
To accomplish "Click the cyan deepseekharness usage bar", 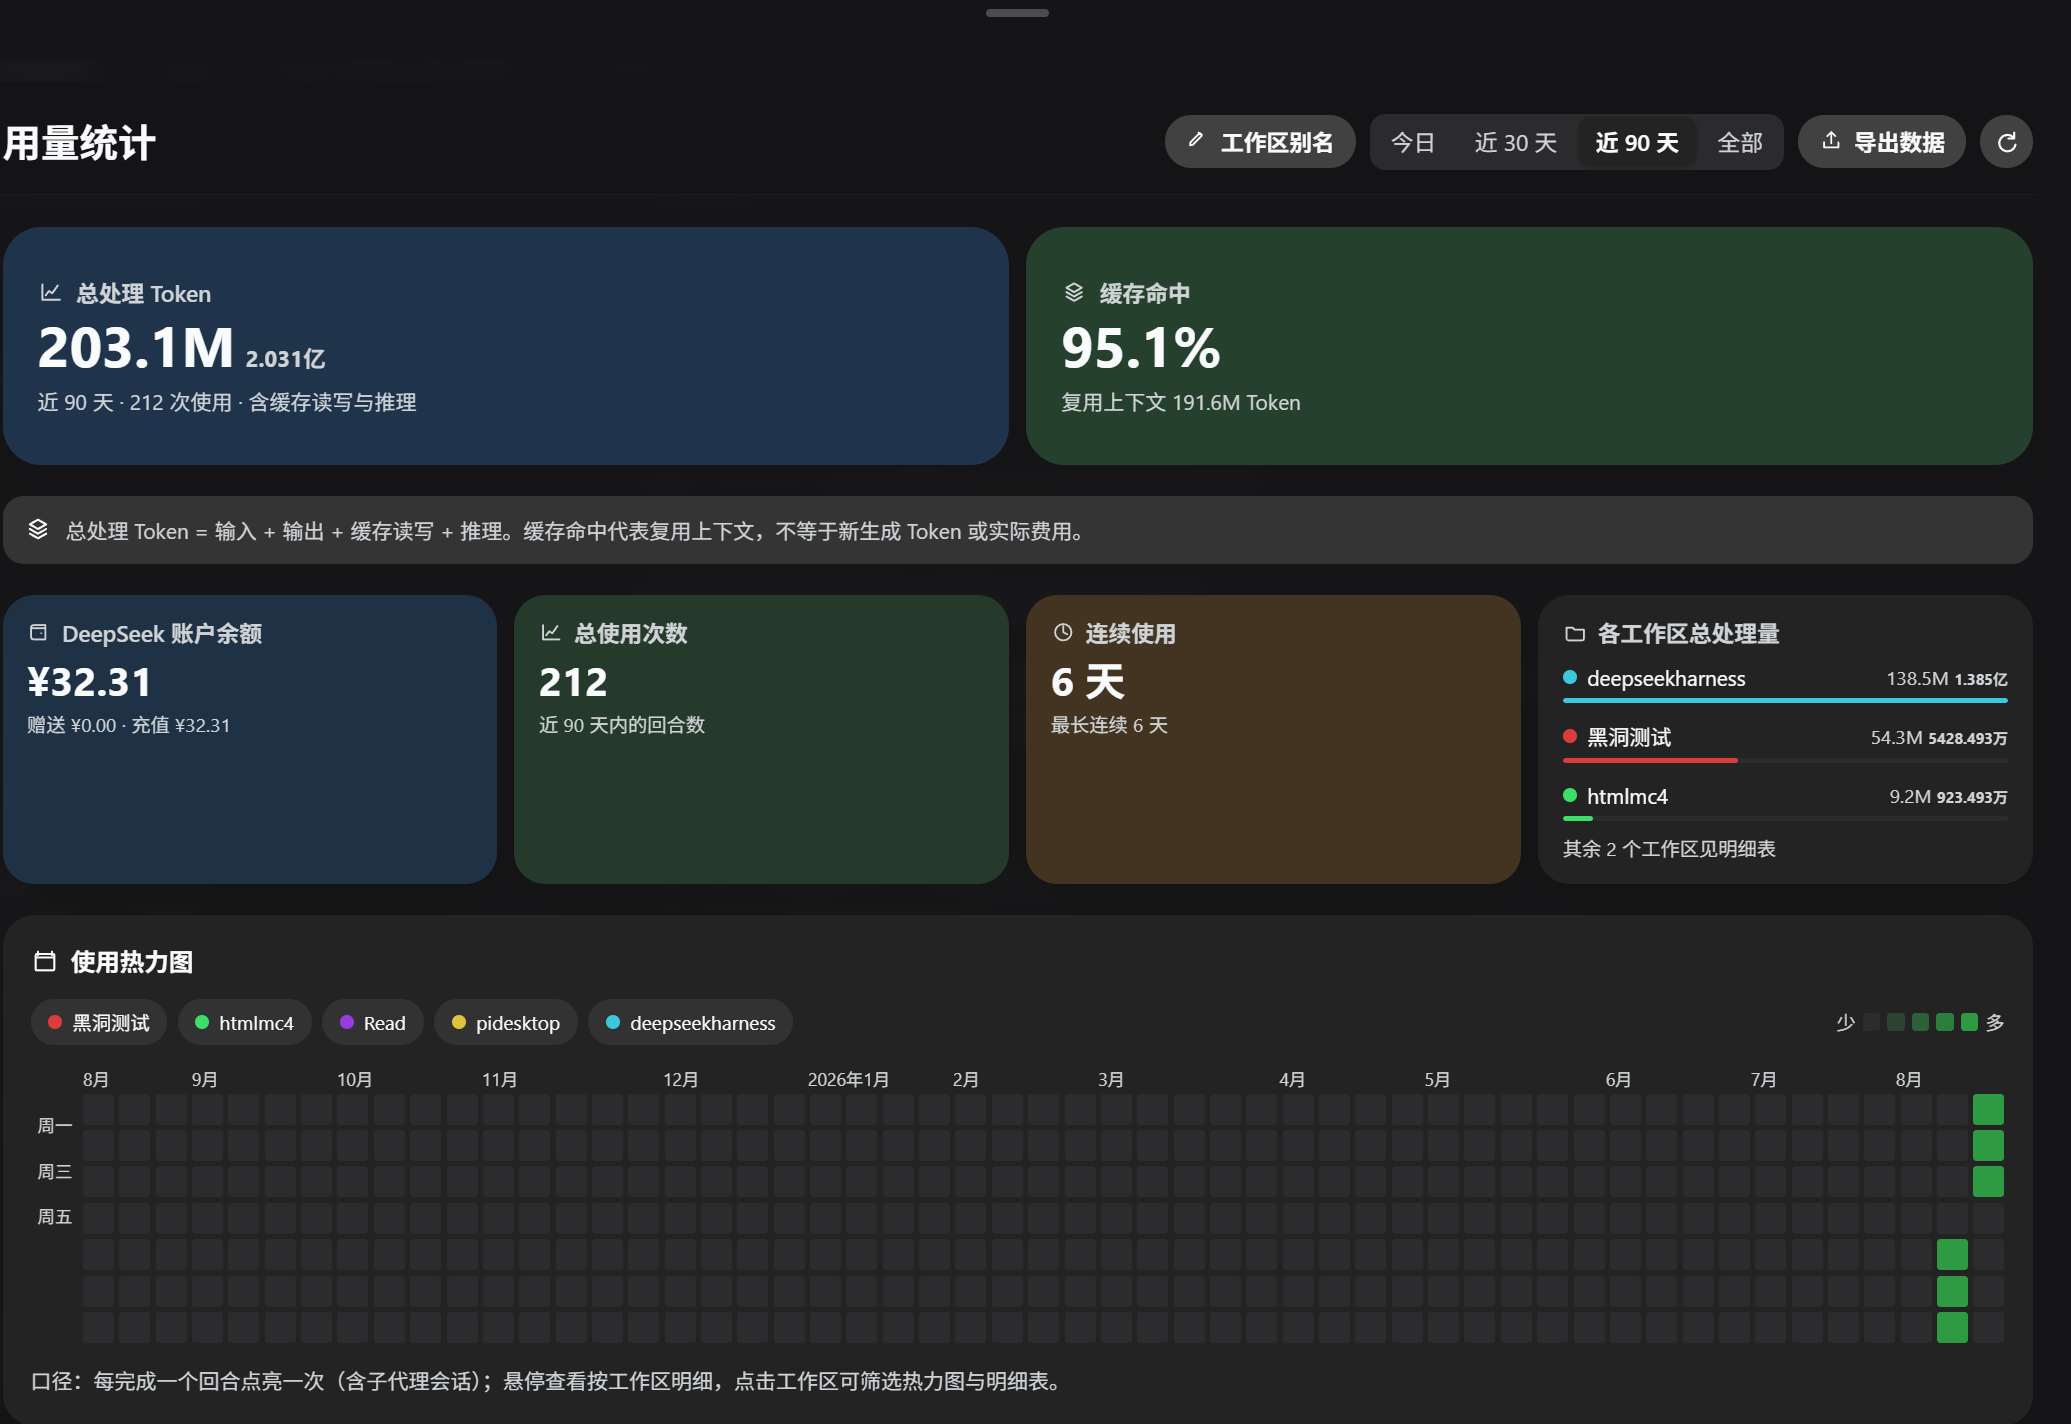I will [x=1785, y=701].
